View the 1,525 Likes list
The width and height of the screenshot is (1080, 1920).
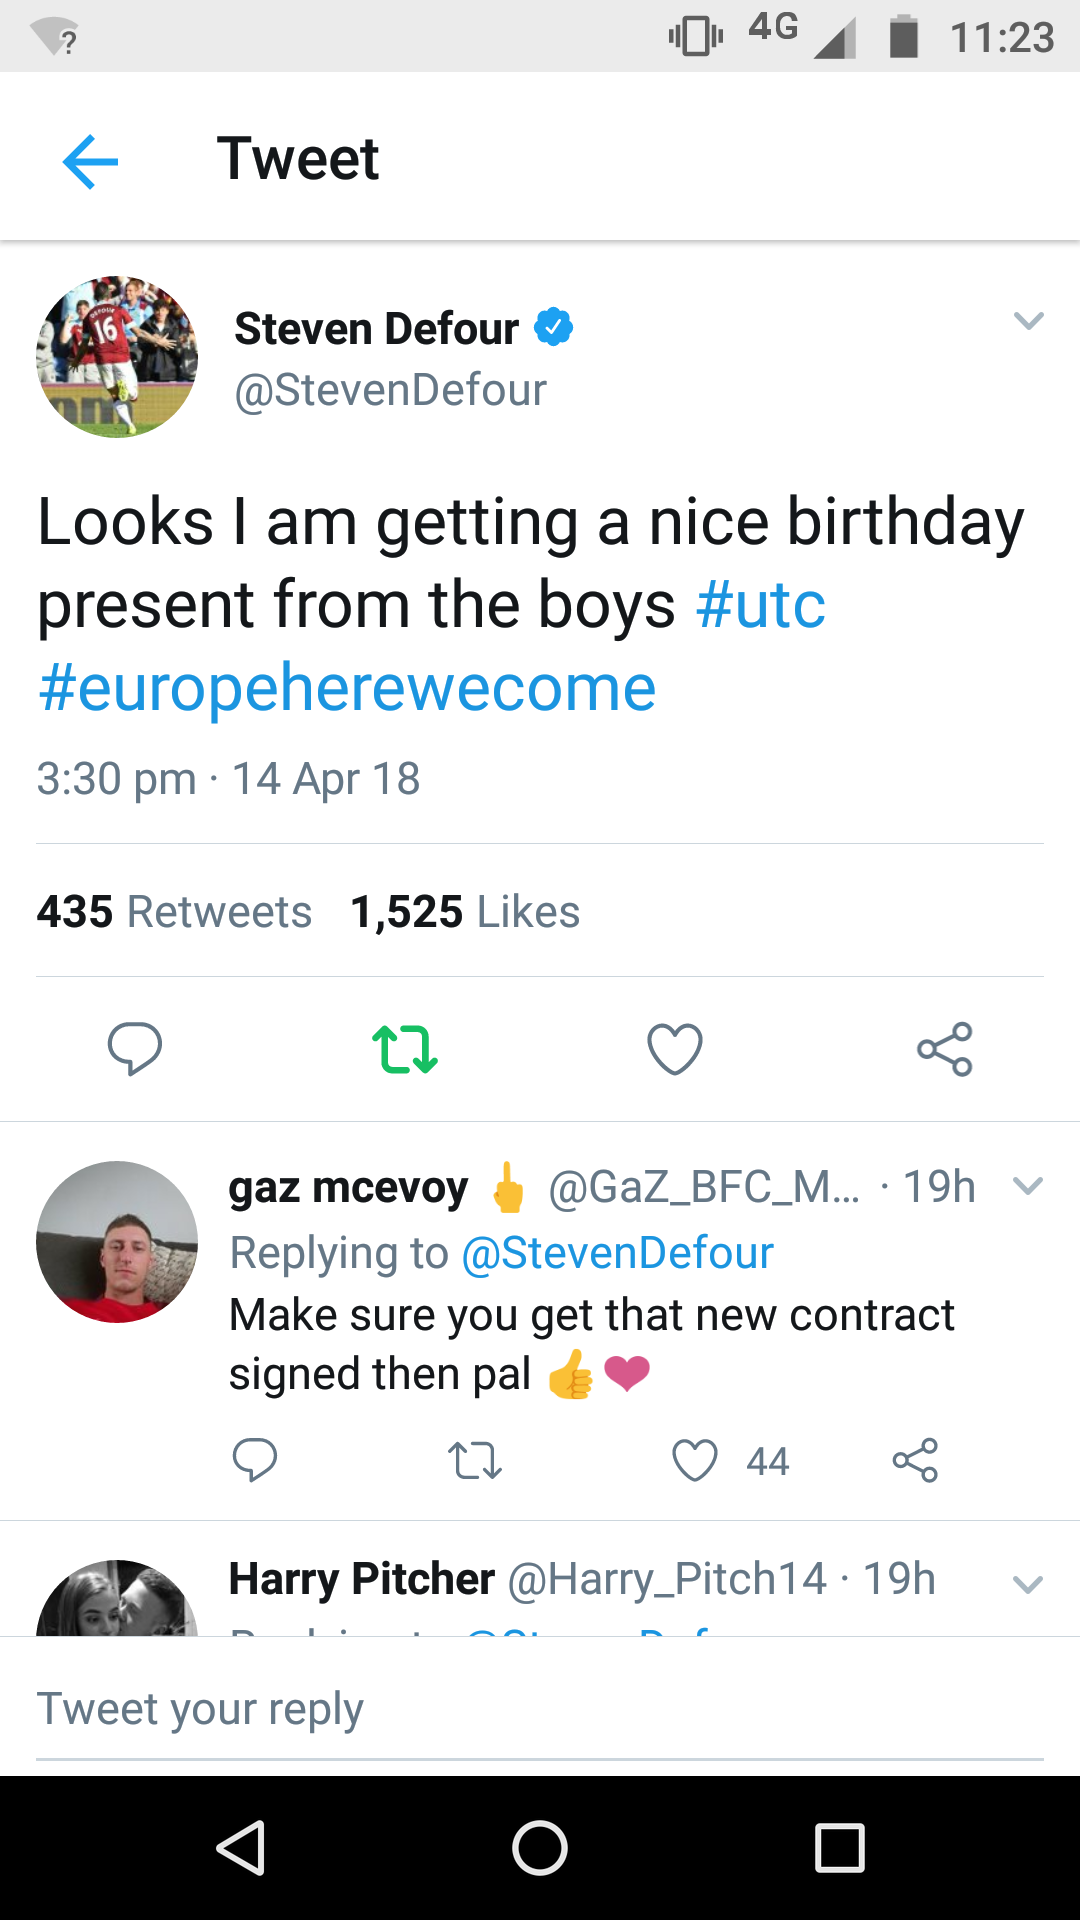pyautogui.click(x=465, y=912)
